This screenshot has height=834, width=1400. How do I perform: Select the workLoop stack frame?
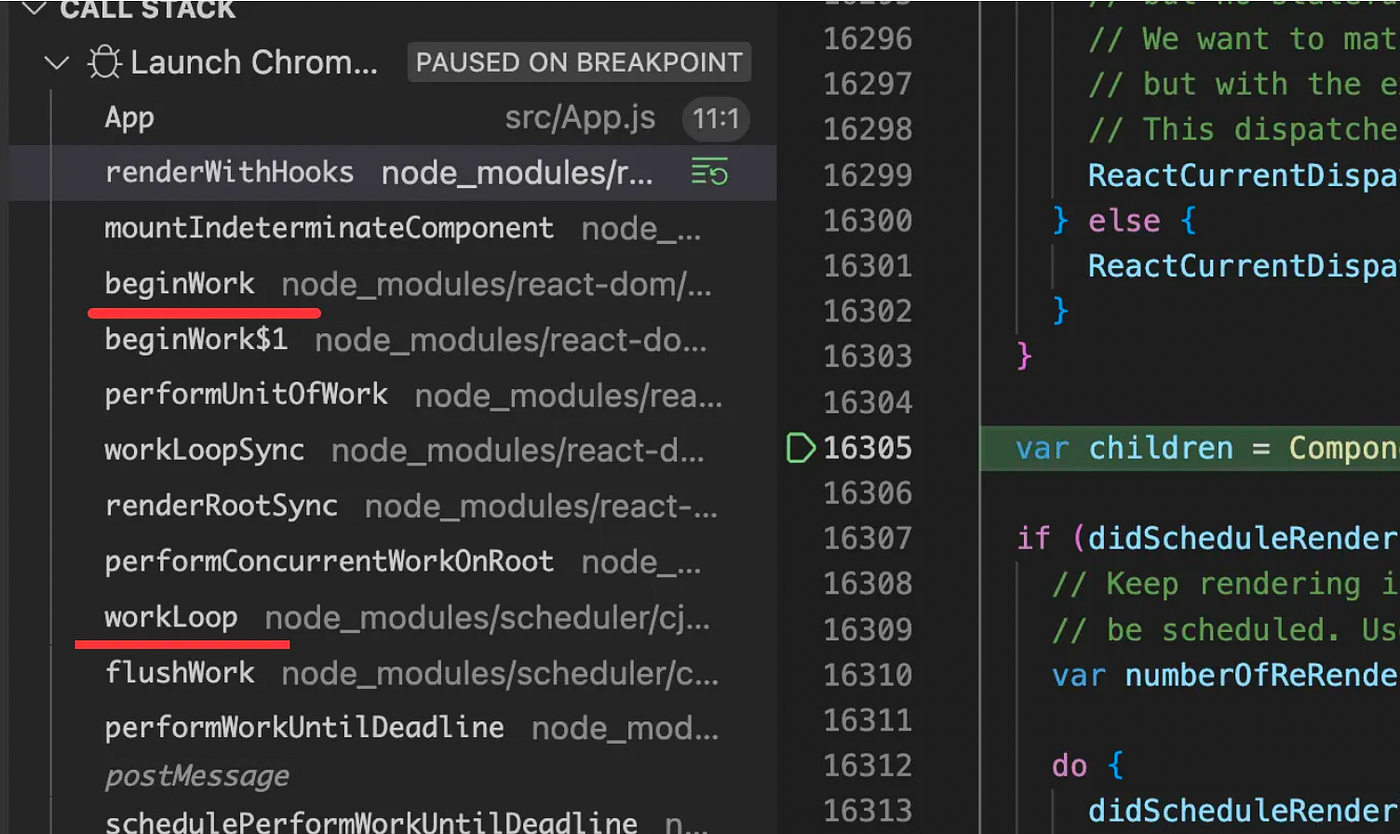(392, 618)
